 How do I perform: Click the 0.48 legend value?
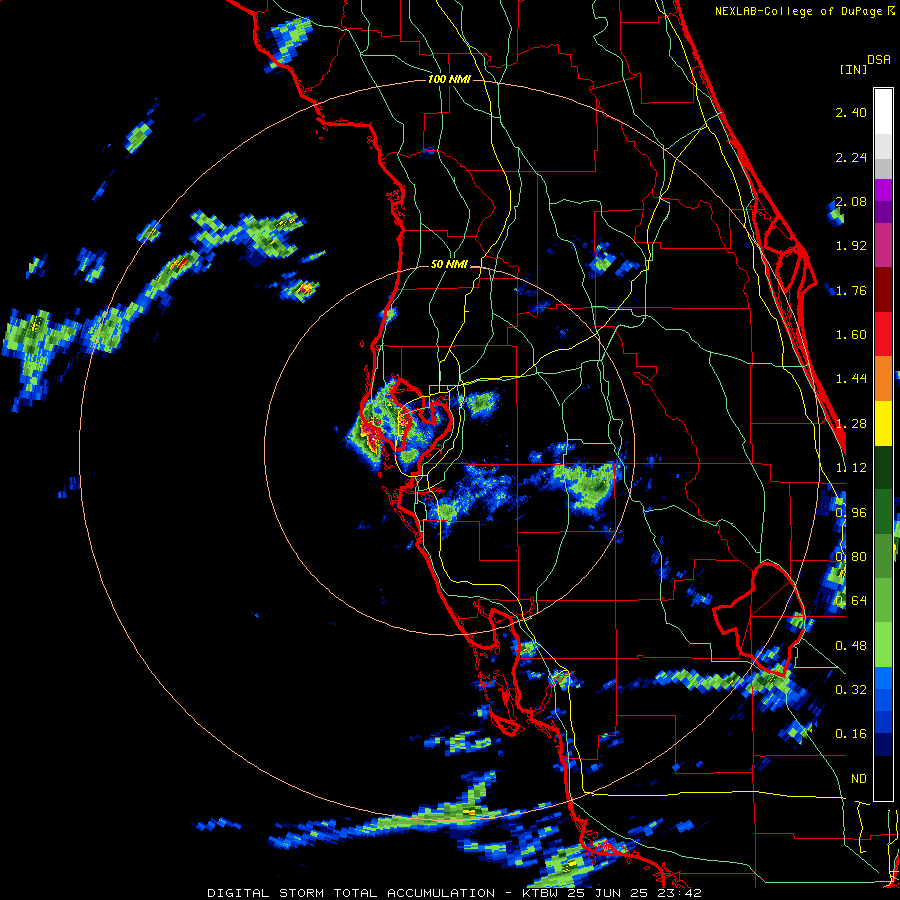click(851, 646)
